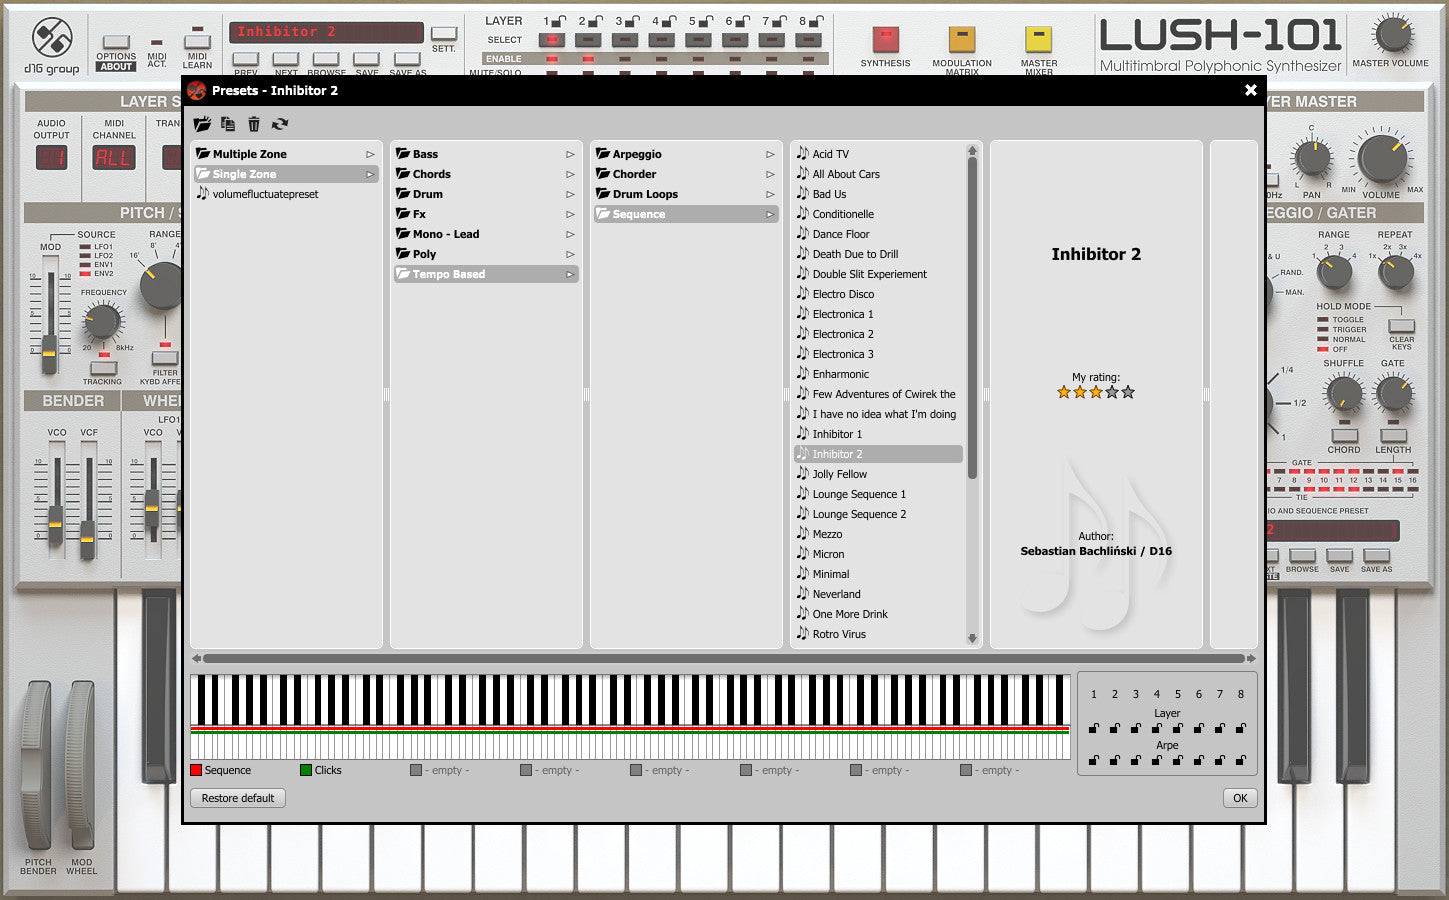Set the rating to one star
1449x900 pixels.
1064,392
